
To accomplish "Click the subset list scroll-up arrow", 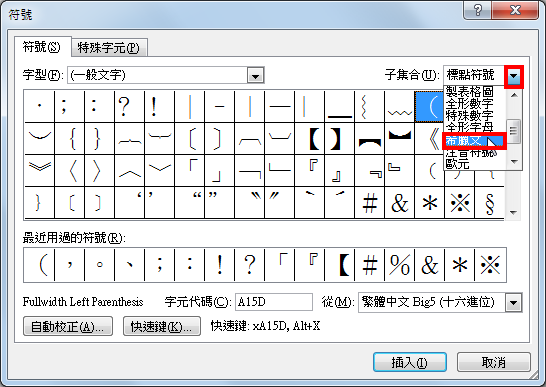I will [514, 95].
